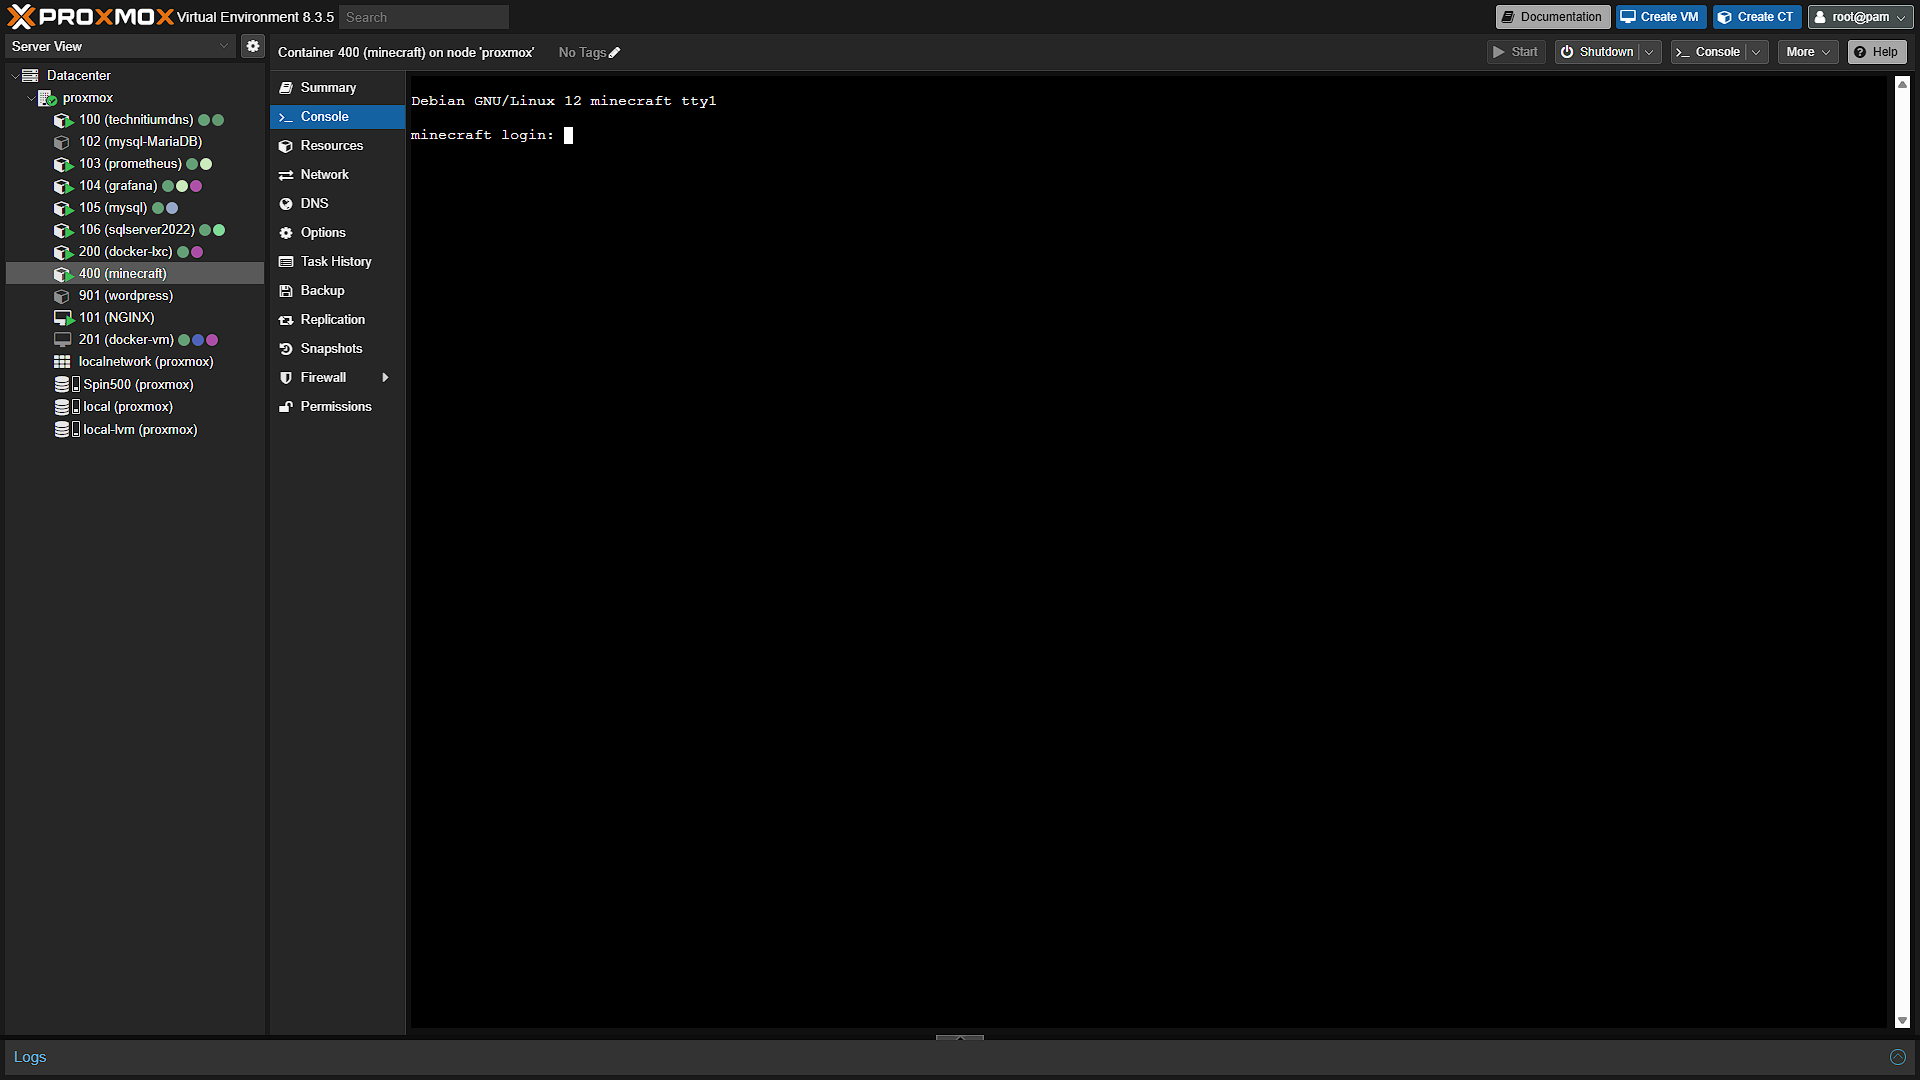Image resolution: width=1920 pixels, height=1080 pixels.
Task: Click the Shutdown button
Action: coord(1597,52)
